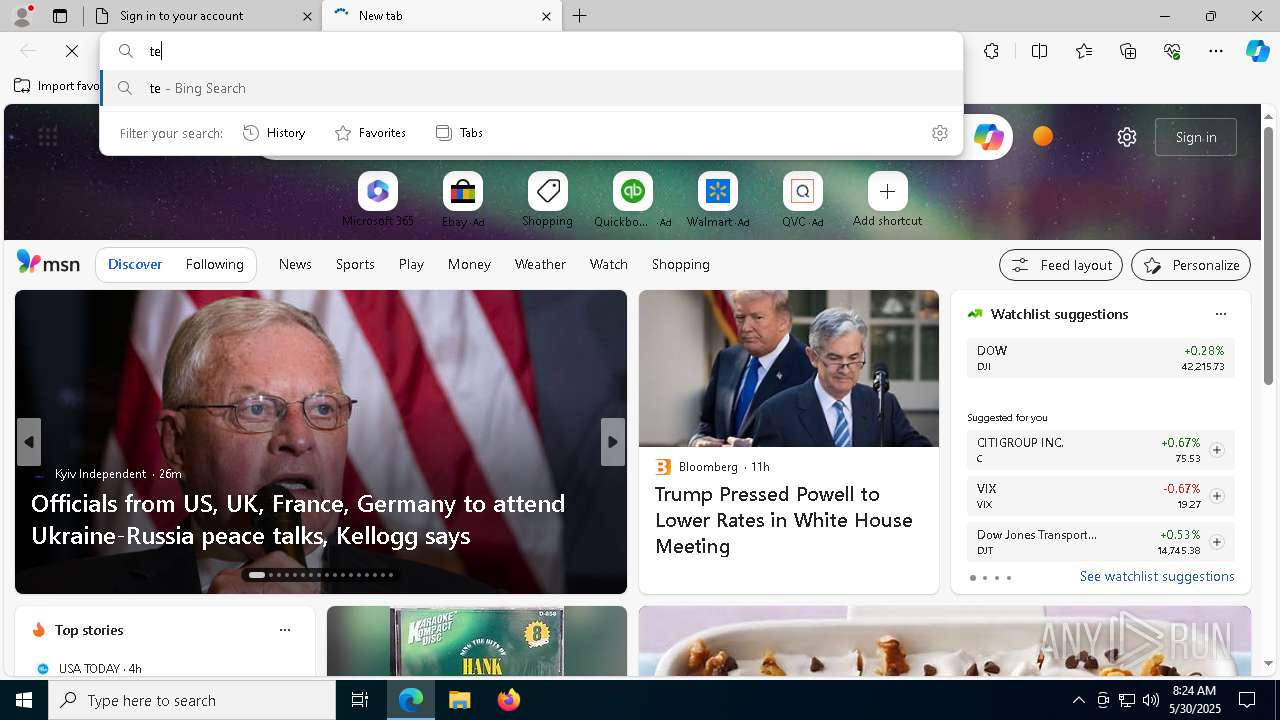Open the Watch category
This screenshot has width=1280, height=720.
point(609,264)
